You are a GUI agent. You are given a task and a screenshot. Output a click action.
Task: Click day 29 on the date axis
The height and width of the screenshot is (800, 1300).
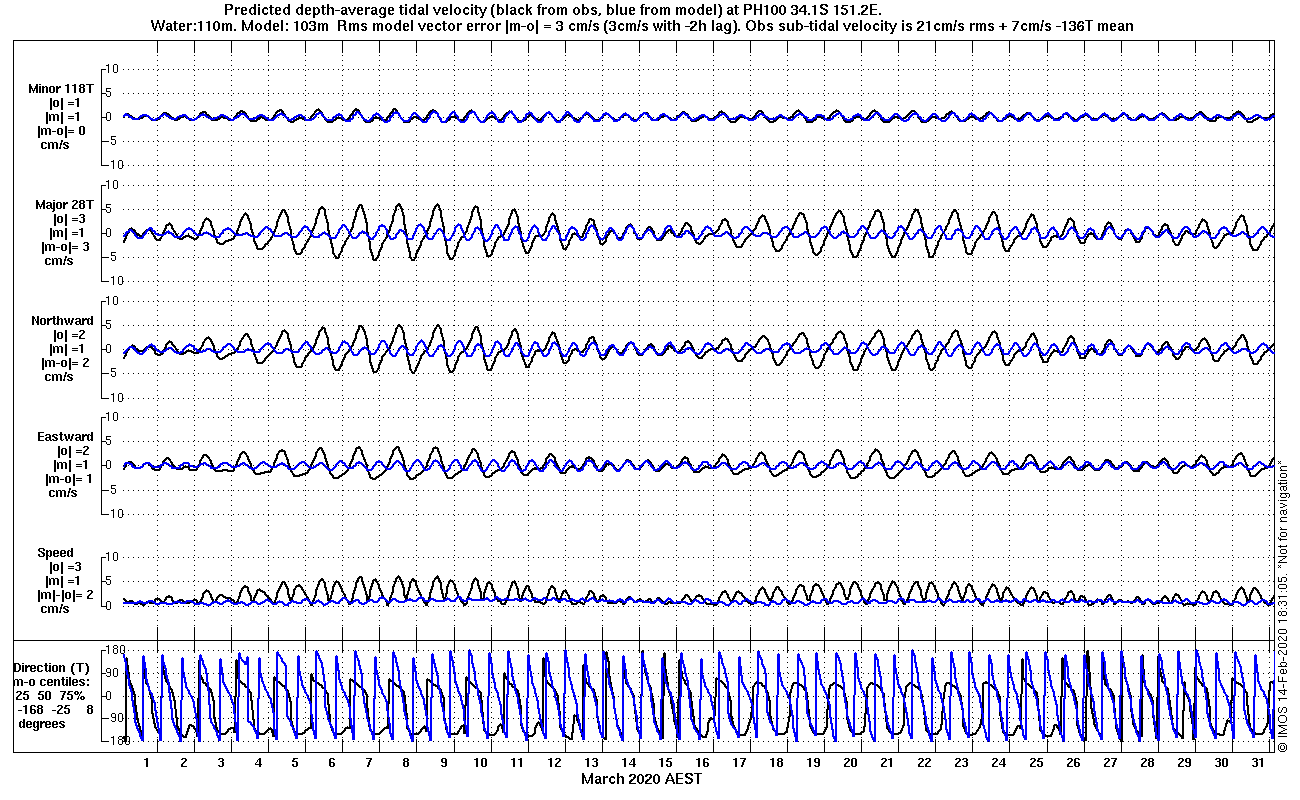pyautogui.click(x=1184, y=762)
